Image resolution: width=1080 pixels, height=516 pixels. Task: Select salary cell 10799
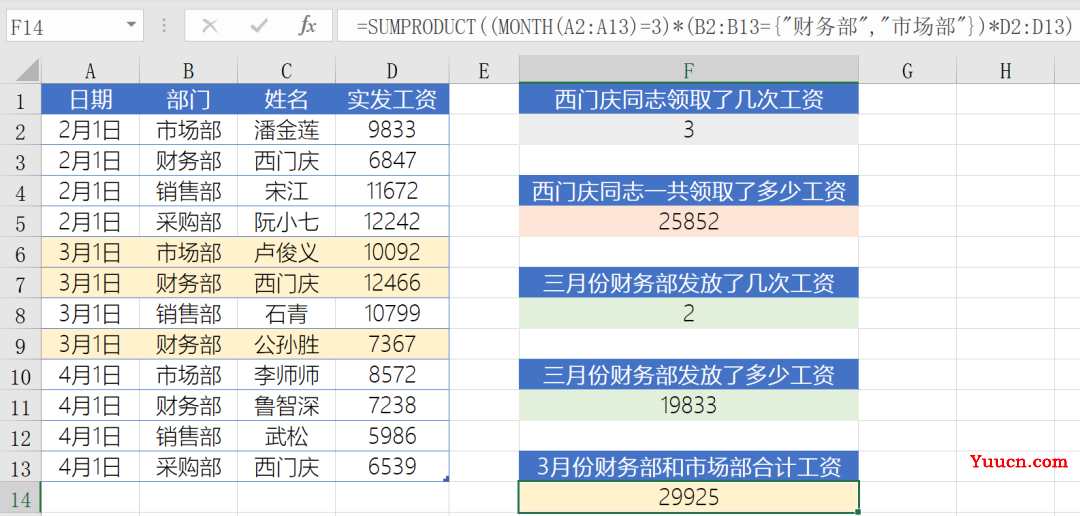click(x=392, y=313)
